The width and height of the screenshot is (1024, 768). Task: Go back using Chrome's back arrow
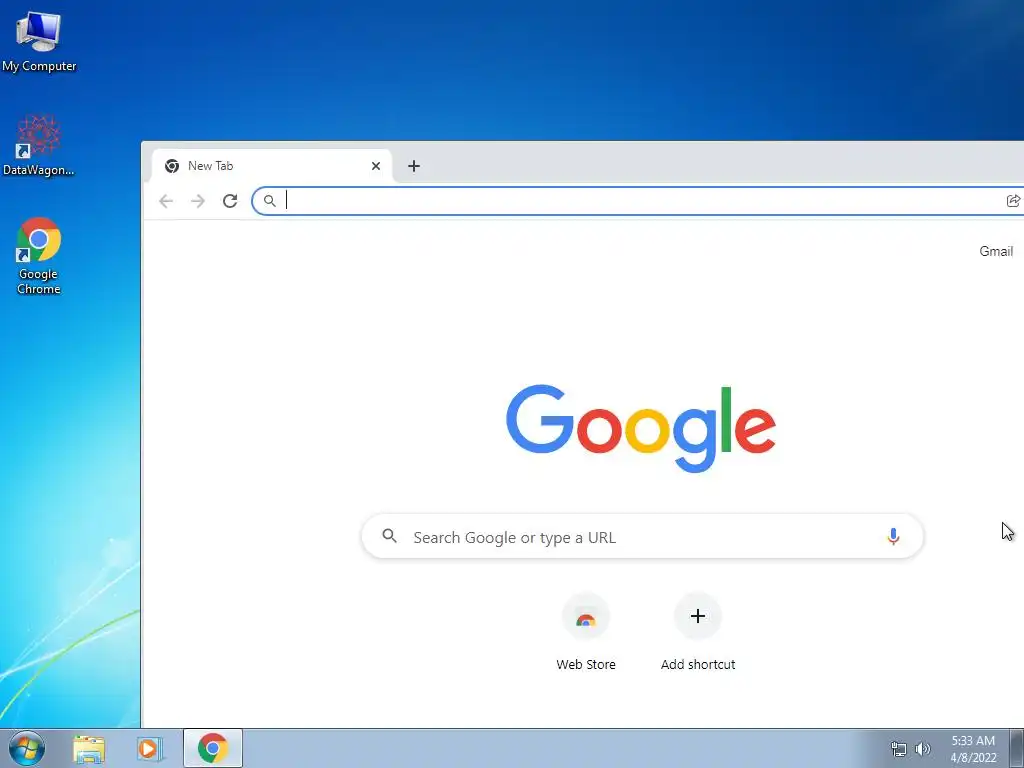[166, 201]
